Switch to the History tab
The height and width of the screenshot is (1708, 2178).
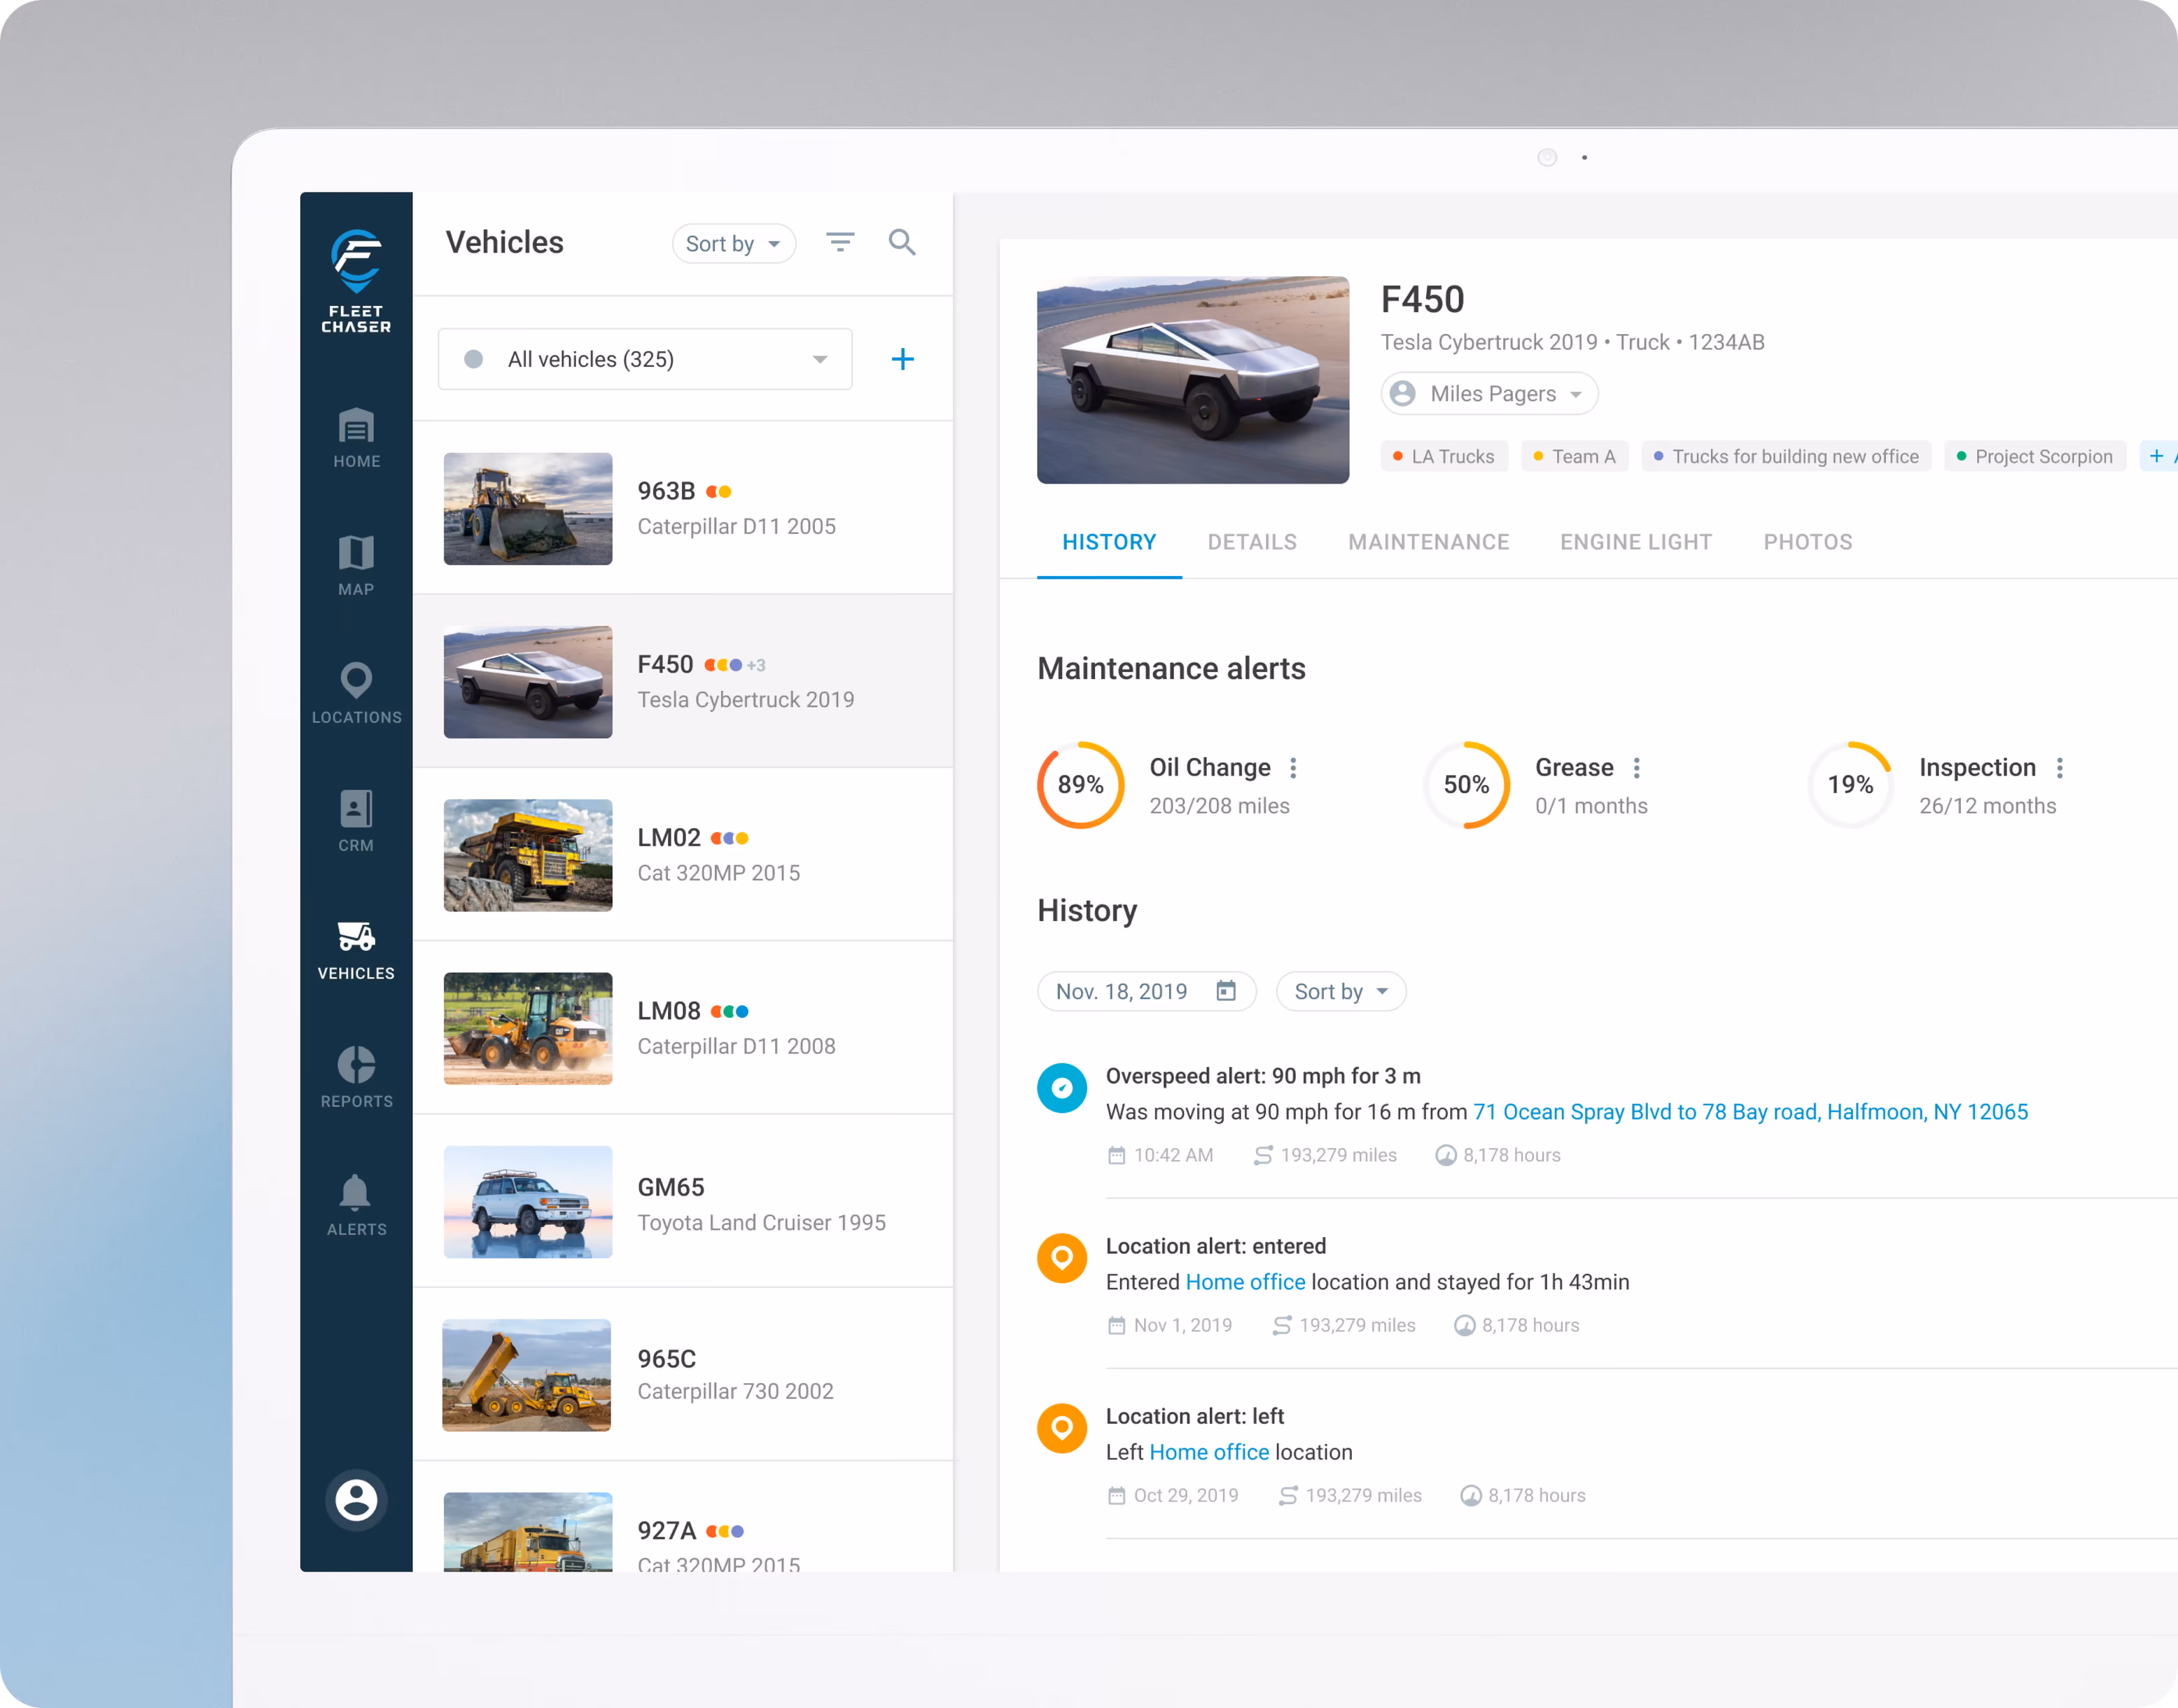coord(1109,542)
